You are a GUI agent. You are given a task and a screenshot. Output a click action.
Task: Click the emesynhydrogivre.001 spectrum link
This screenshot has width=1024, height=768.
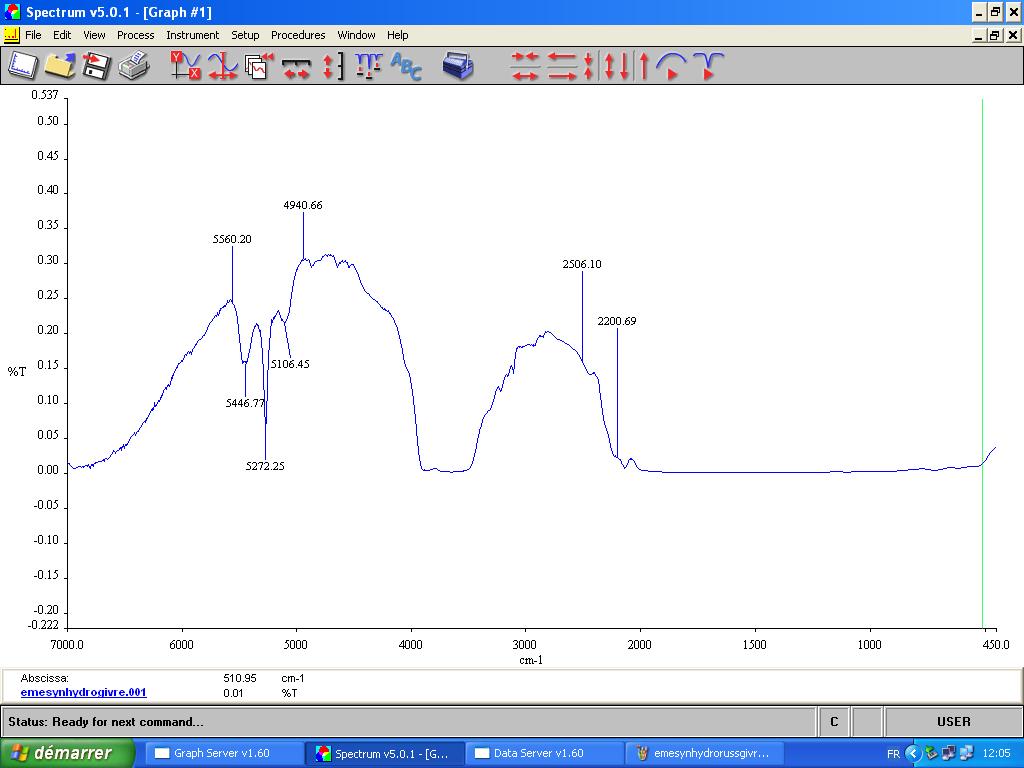(x=83, y=692)
